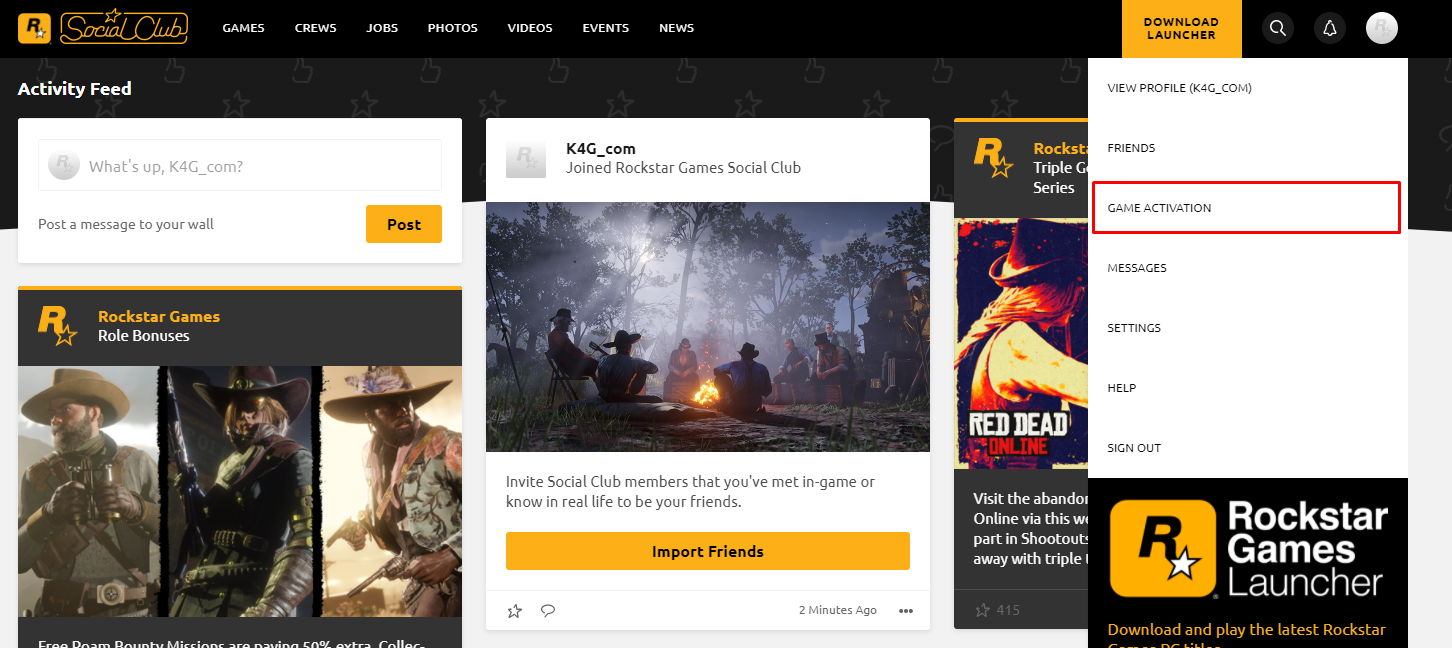Click the Import Friends button
Viewport: 1452px width, 648px height.
(x=707, y=551)
